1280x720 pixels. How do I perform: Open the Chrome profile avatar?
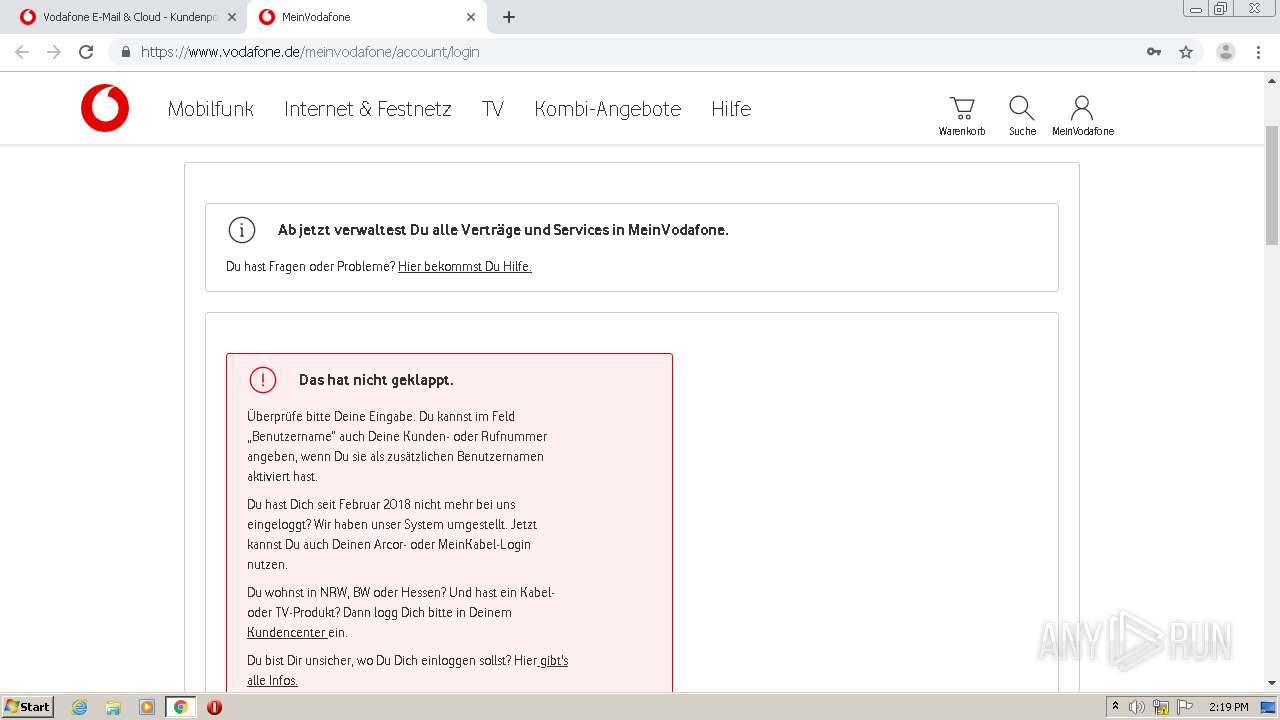point(1226,52)
